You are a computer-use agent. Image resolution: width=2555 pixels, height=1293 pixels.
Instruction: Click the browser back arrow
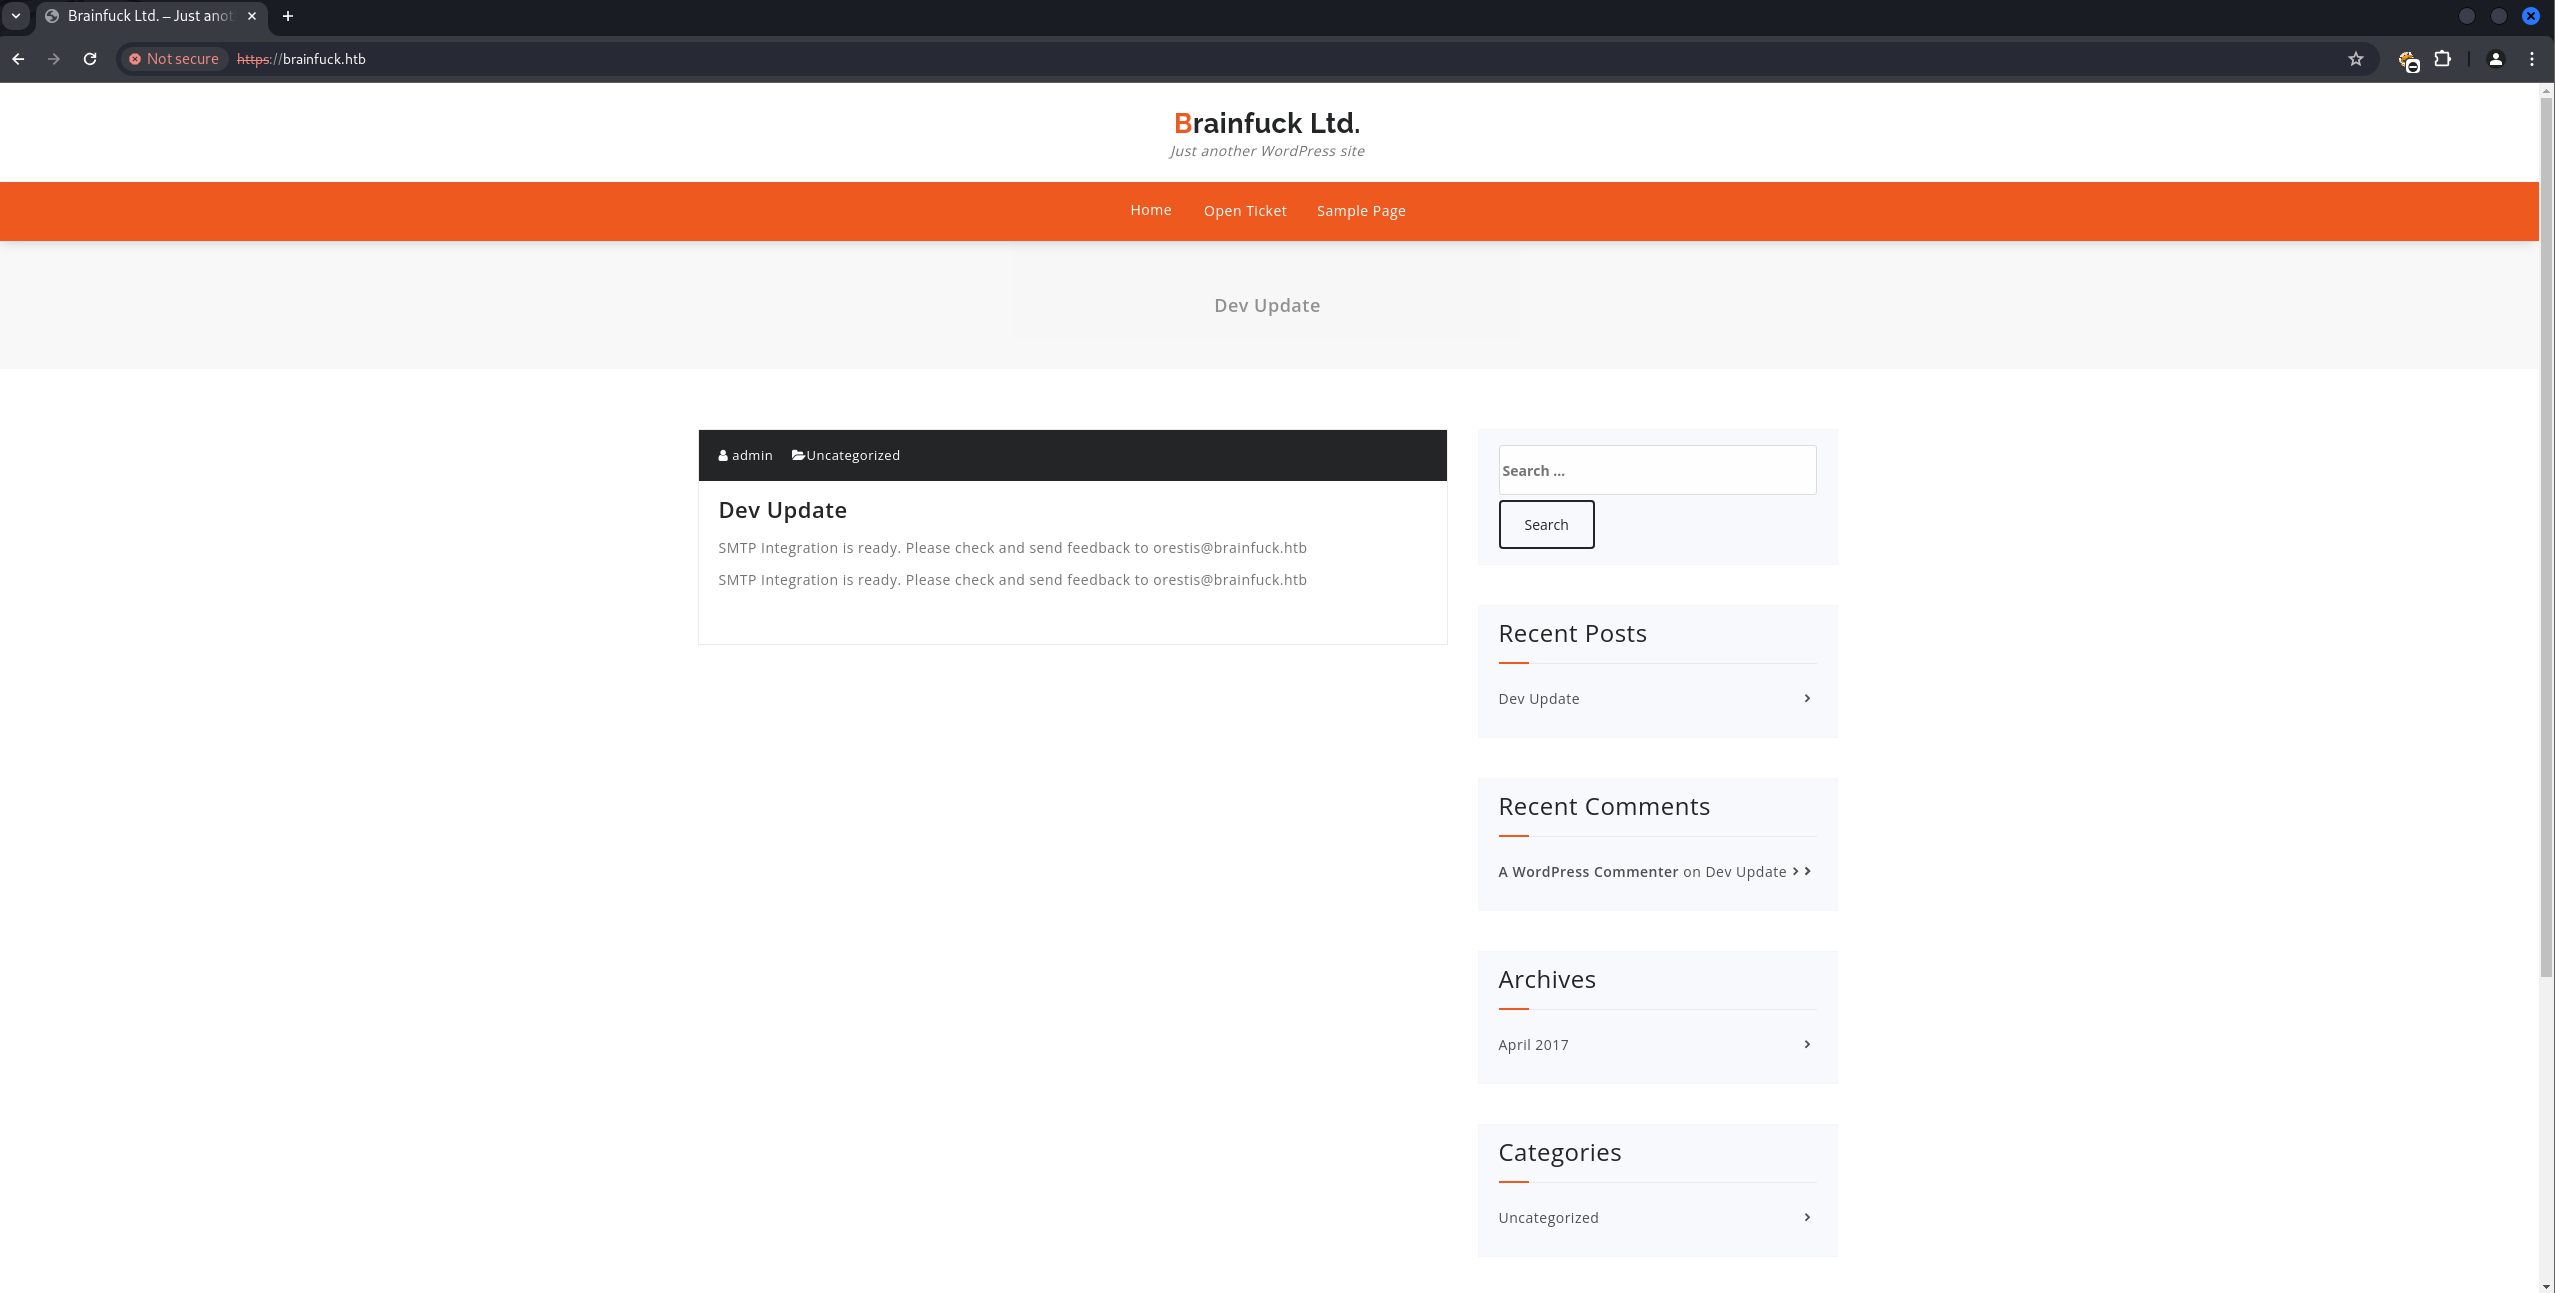(18, 59)
